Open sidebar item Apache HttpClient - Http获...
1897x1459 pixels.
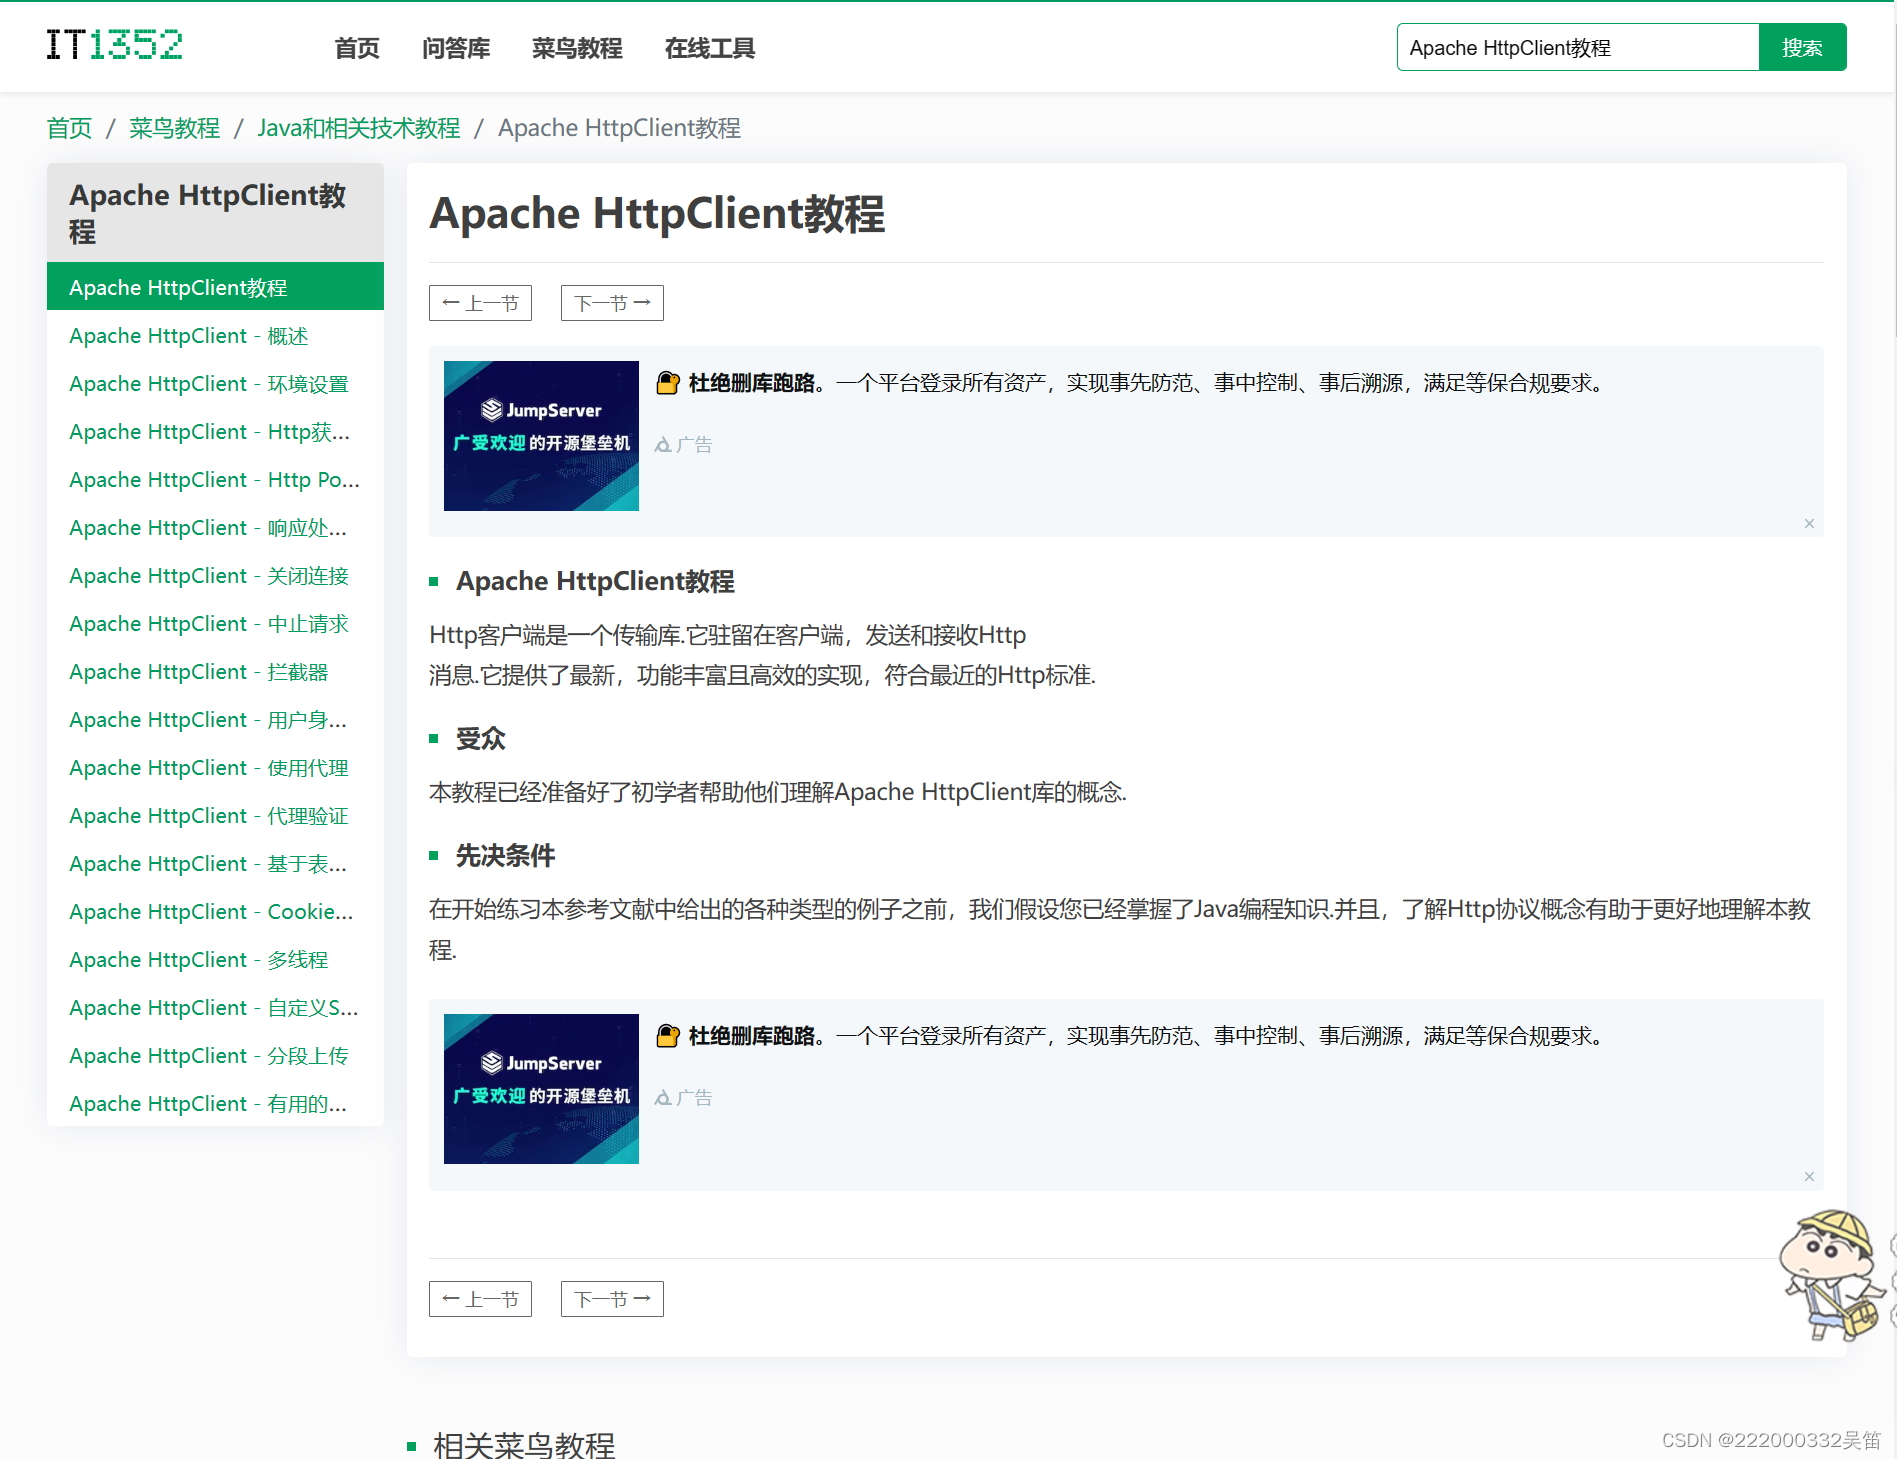coord(215,432)
